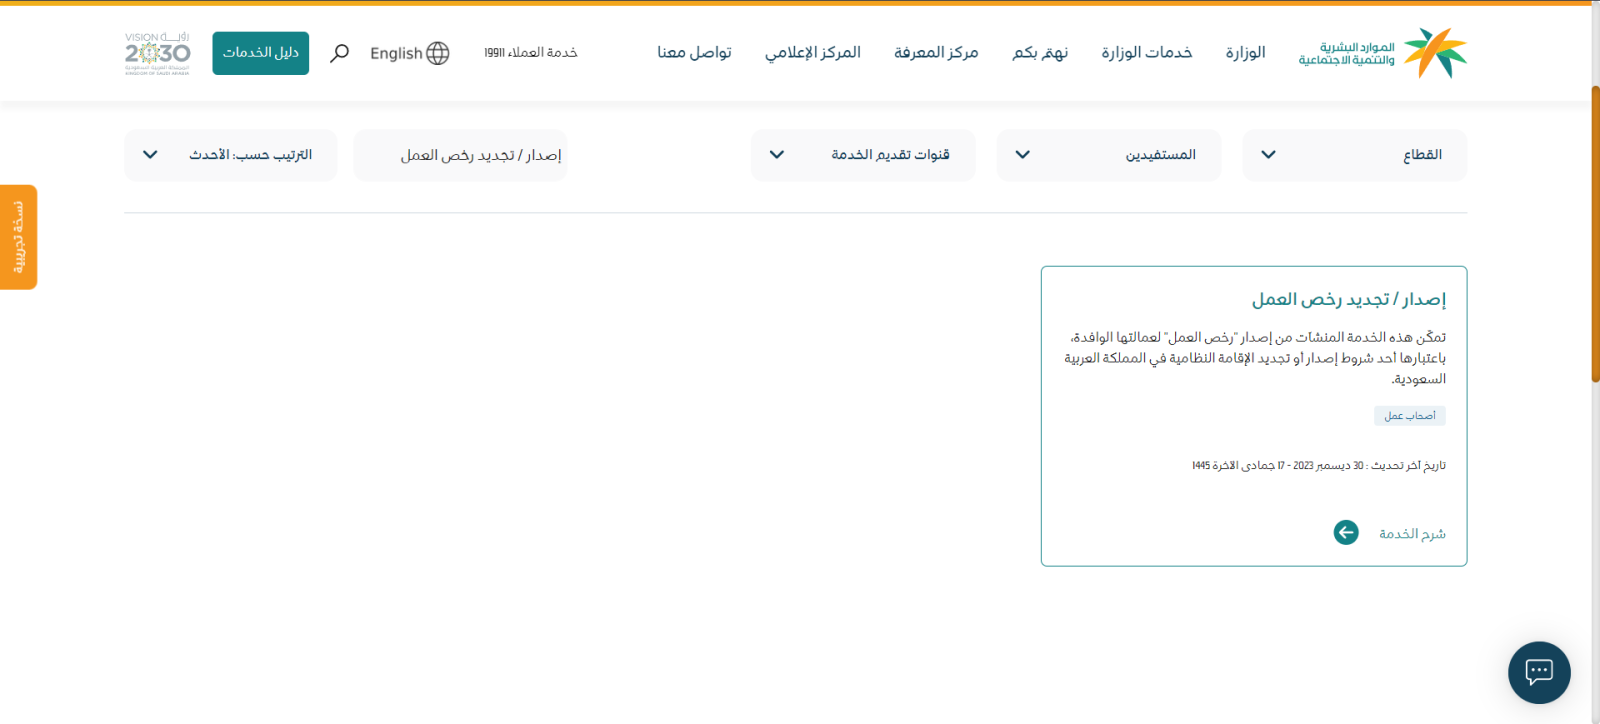1600x724 pixels.
Task: Open the الوزارة menu item
Action: [1245, 53]
